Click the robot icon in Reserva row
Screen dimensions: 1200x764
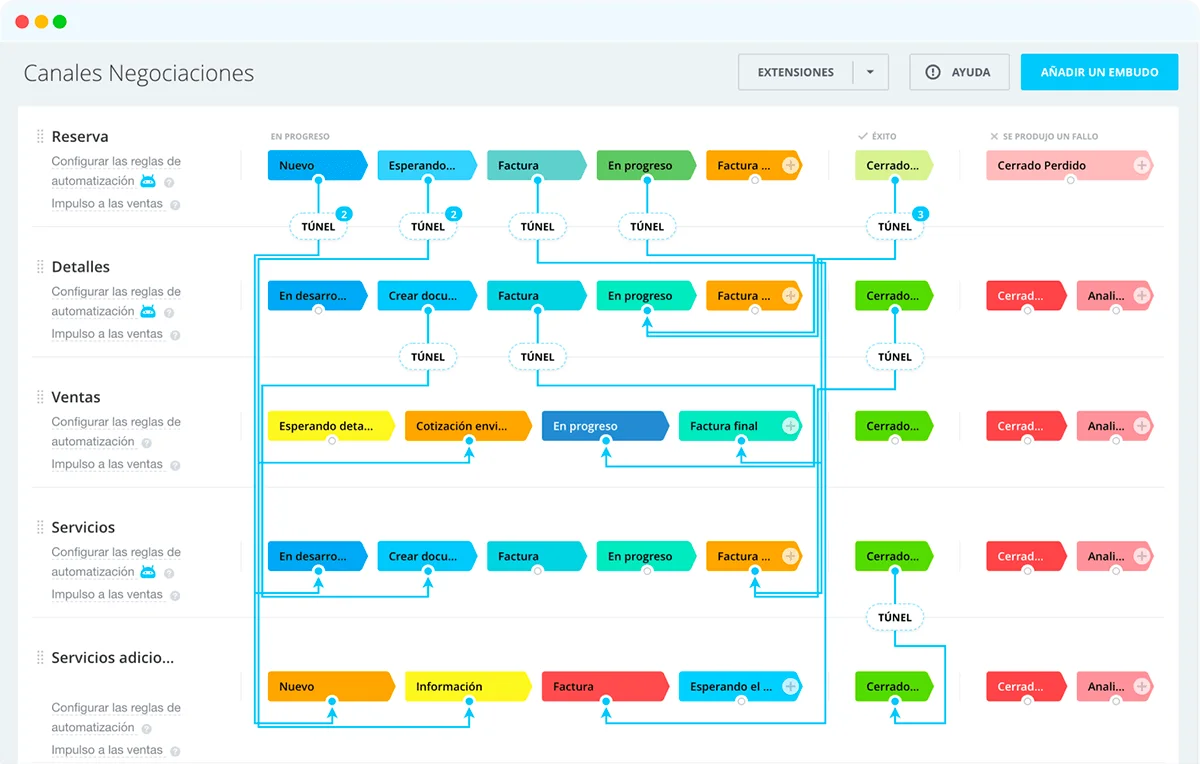(148, 181)
